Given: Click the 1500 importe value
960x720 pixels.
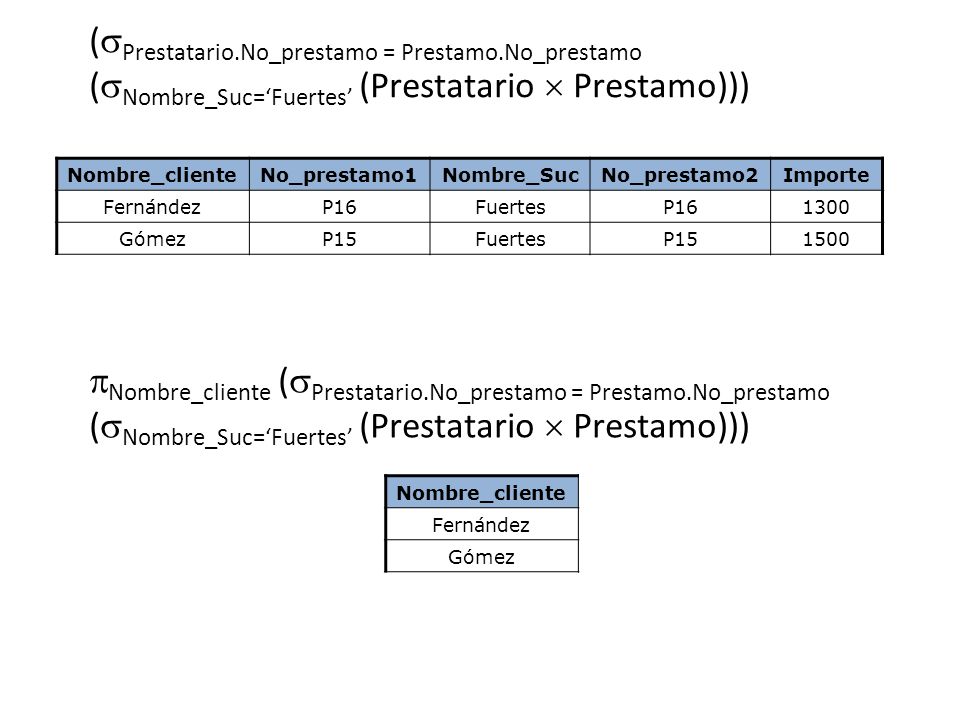Looking at the screenshot, I should coord(826,239).
